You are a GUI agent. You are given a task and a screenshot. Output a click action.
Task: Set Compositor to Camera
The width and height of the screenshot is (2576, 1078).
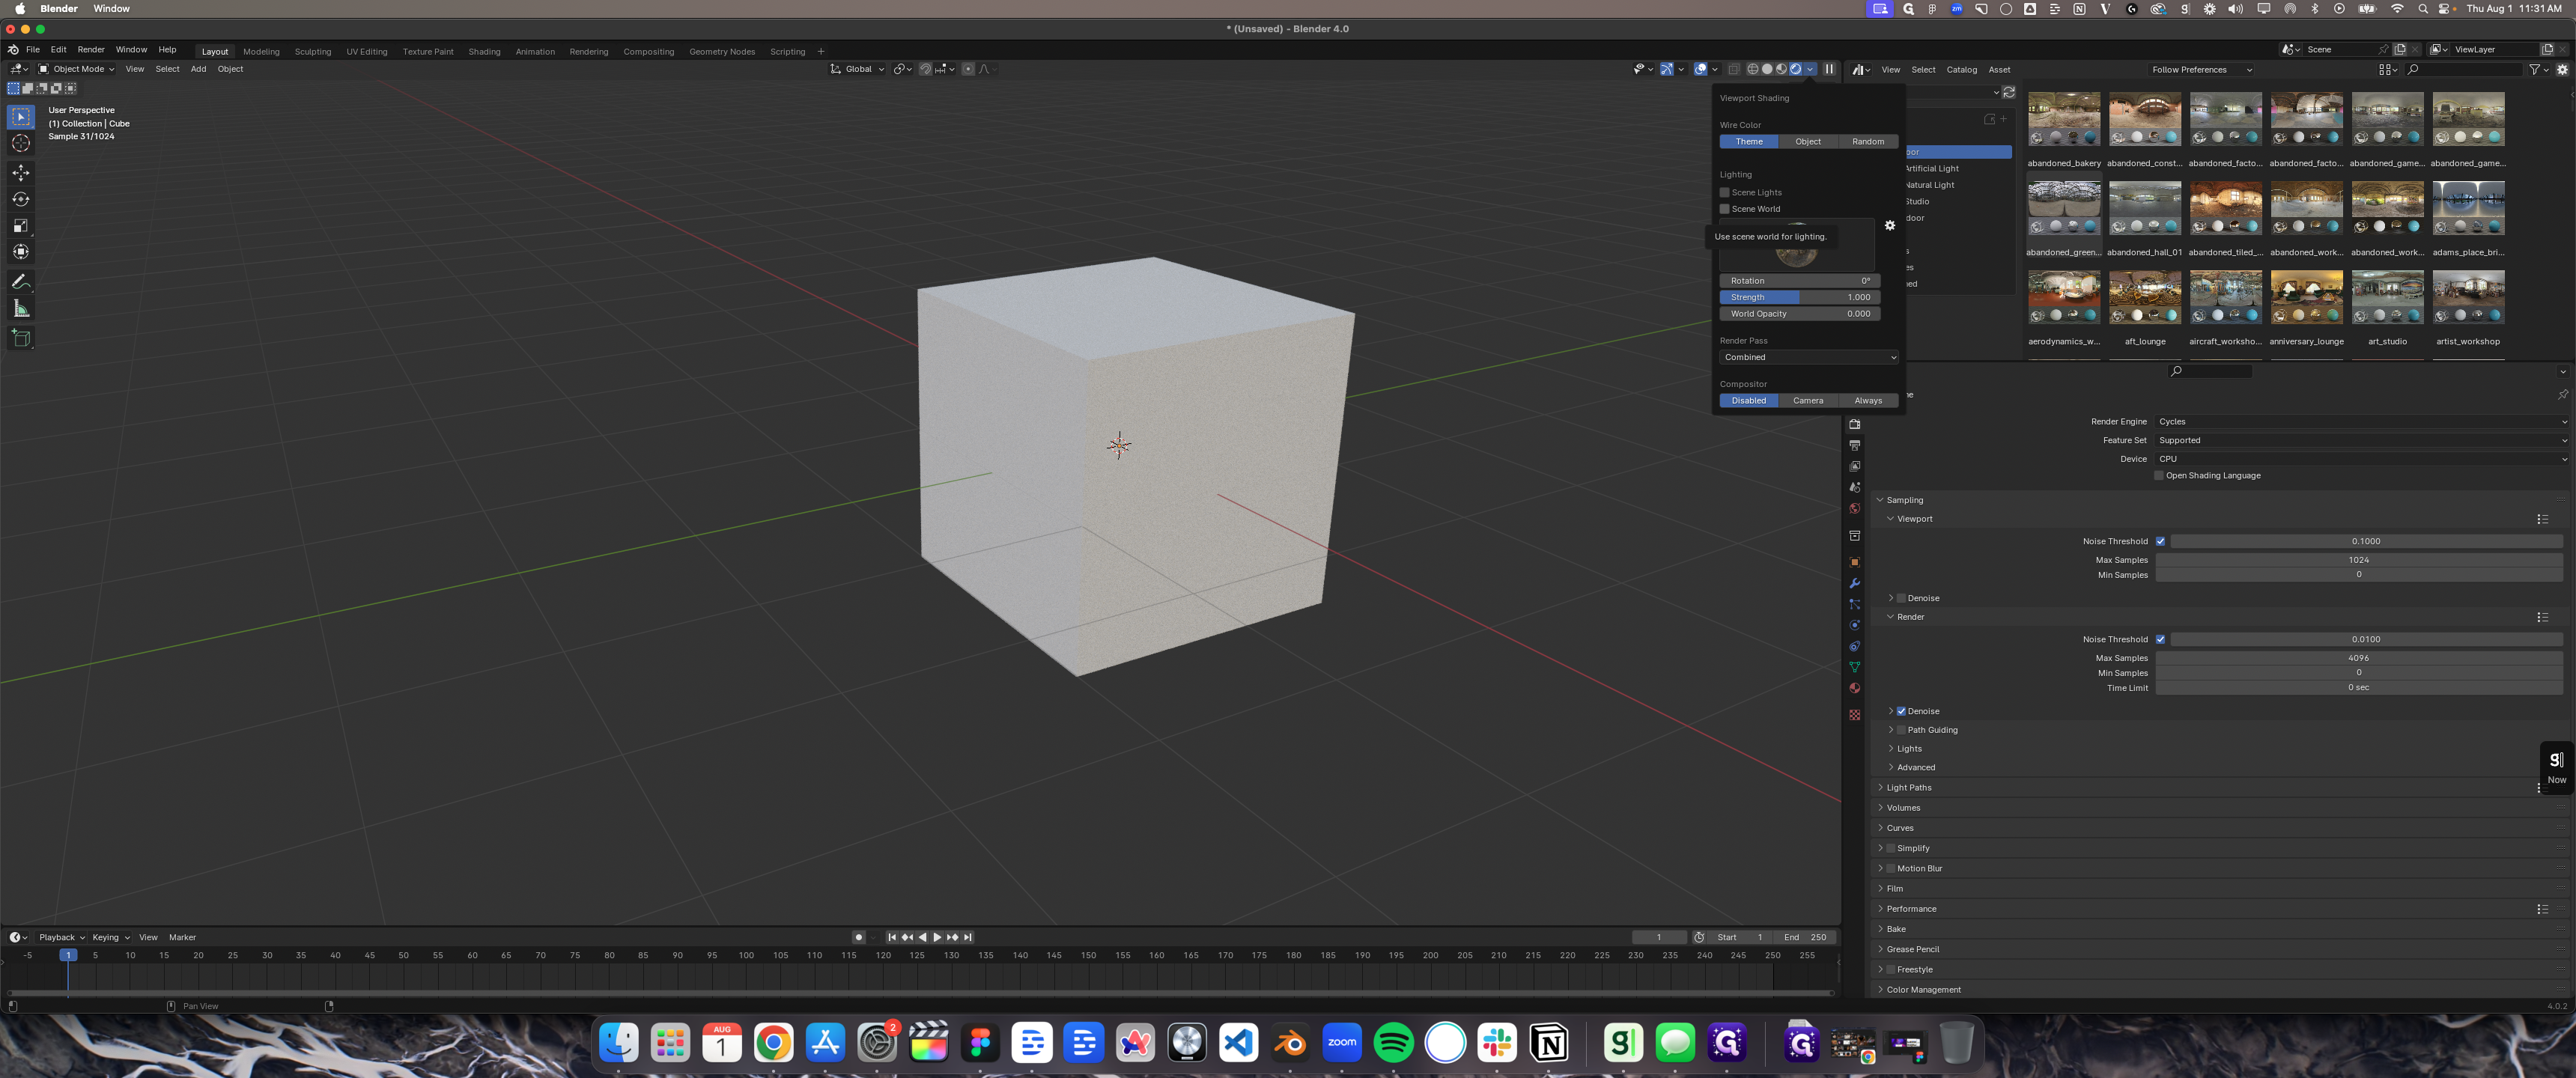(1808, 400)
